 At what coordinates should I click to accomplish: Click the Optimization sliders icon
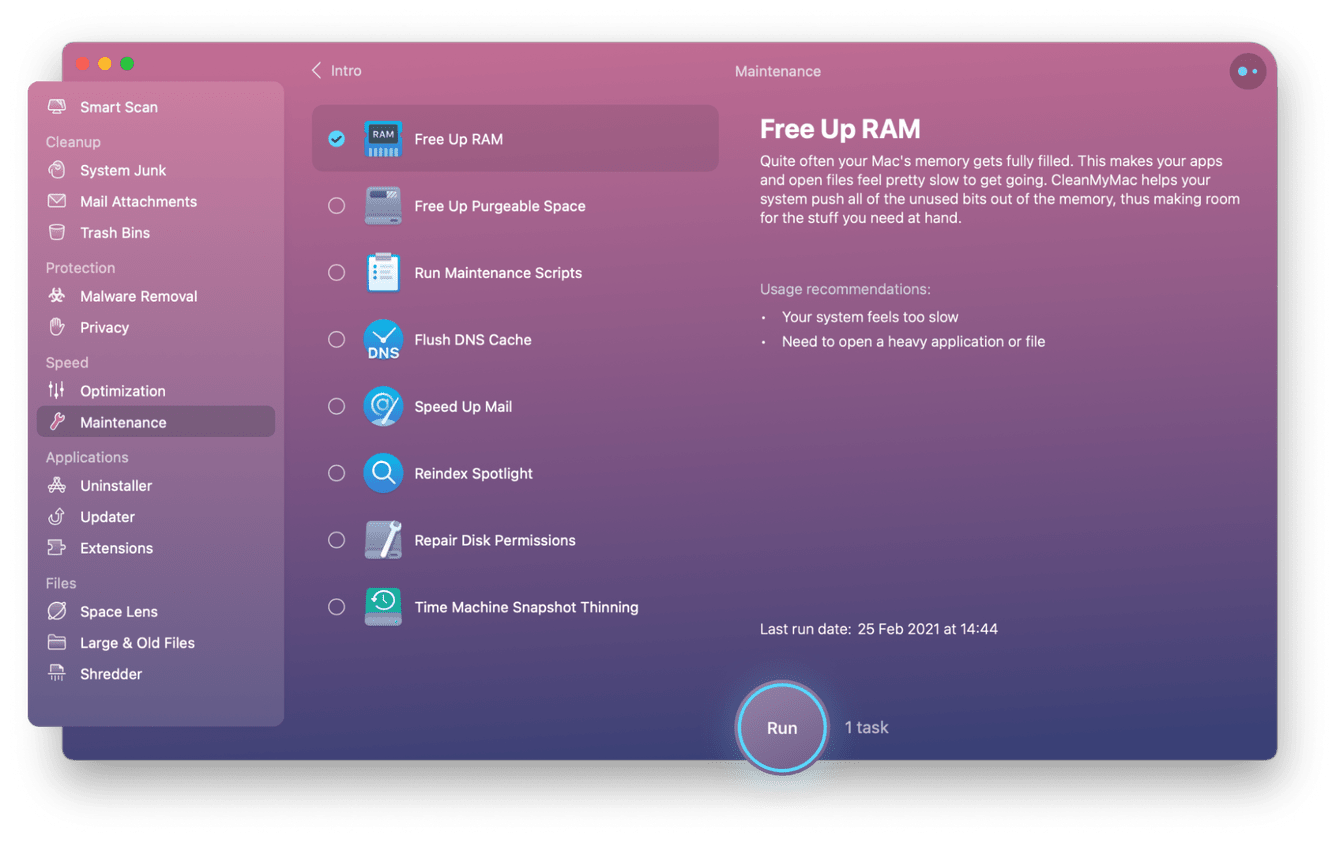click(x=57, y=391)
